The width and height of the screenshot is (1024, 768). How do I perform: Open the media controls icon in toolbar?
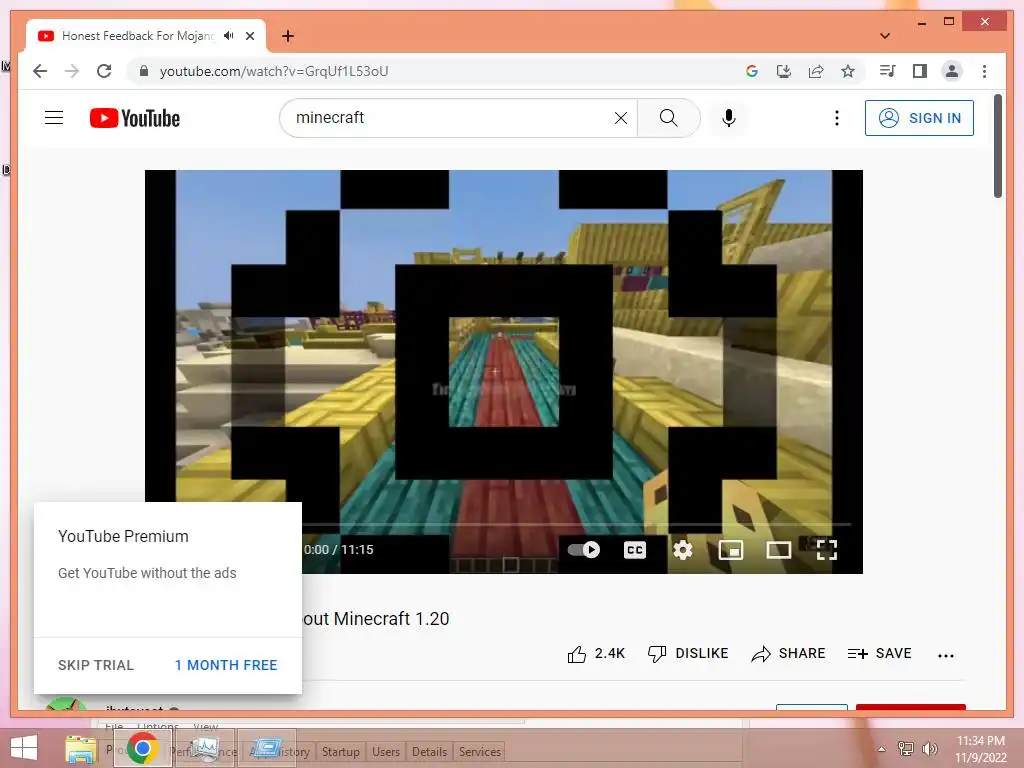coord(888,71)
